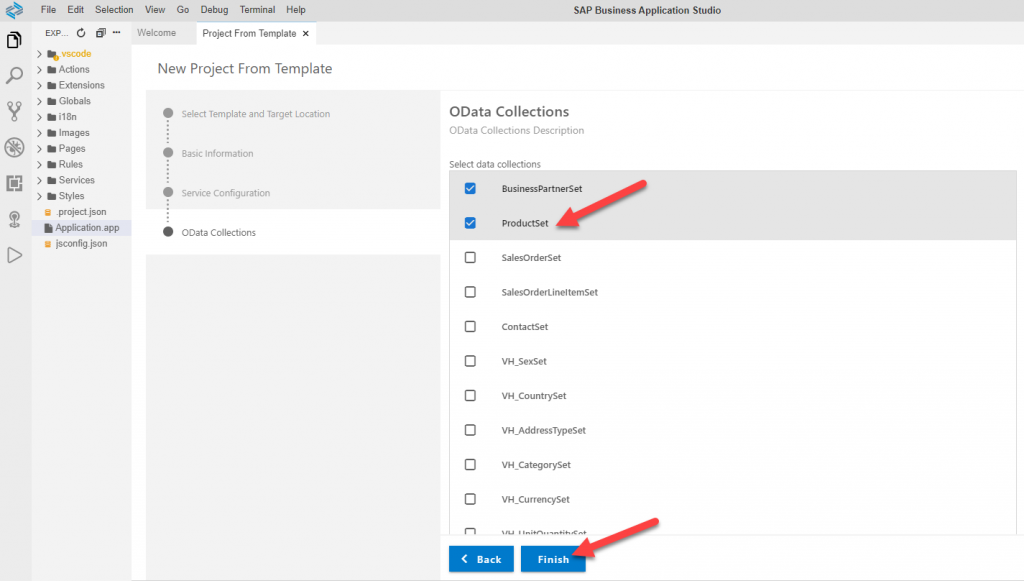Open the Extensions squares icon in activity bar
Screen dimensions: 1024x581
click(14, 183)
